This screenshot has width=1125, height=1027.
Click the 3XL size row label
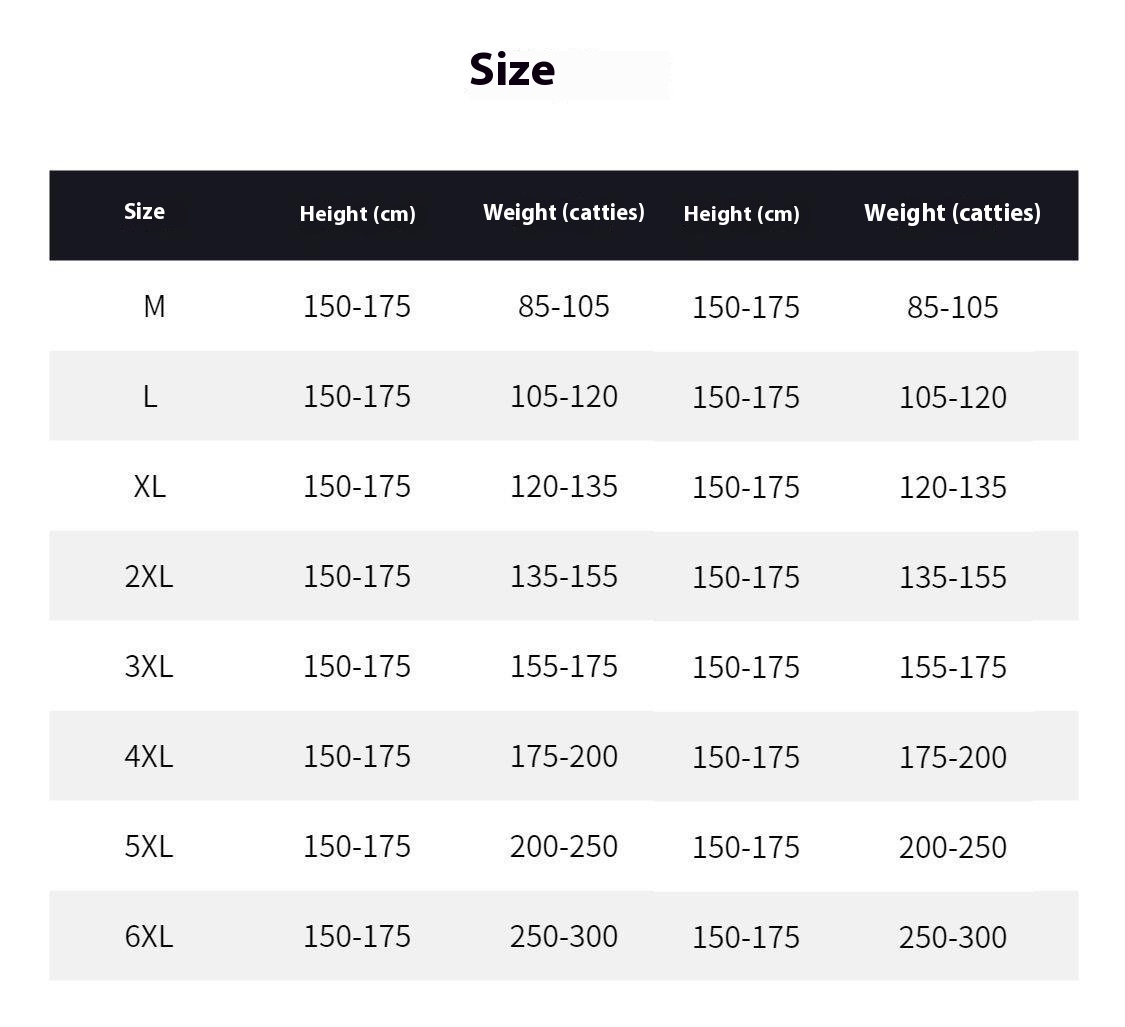[149, 666]
